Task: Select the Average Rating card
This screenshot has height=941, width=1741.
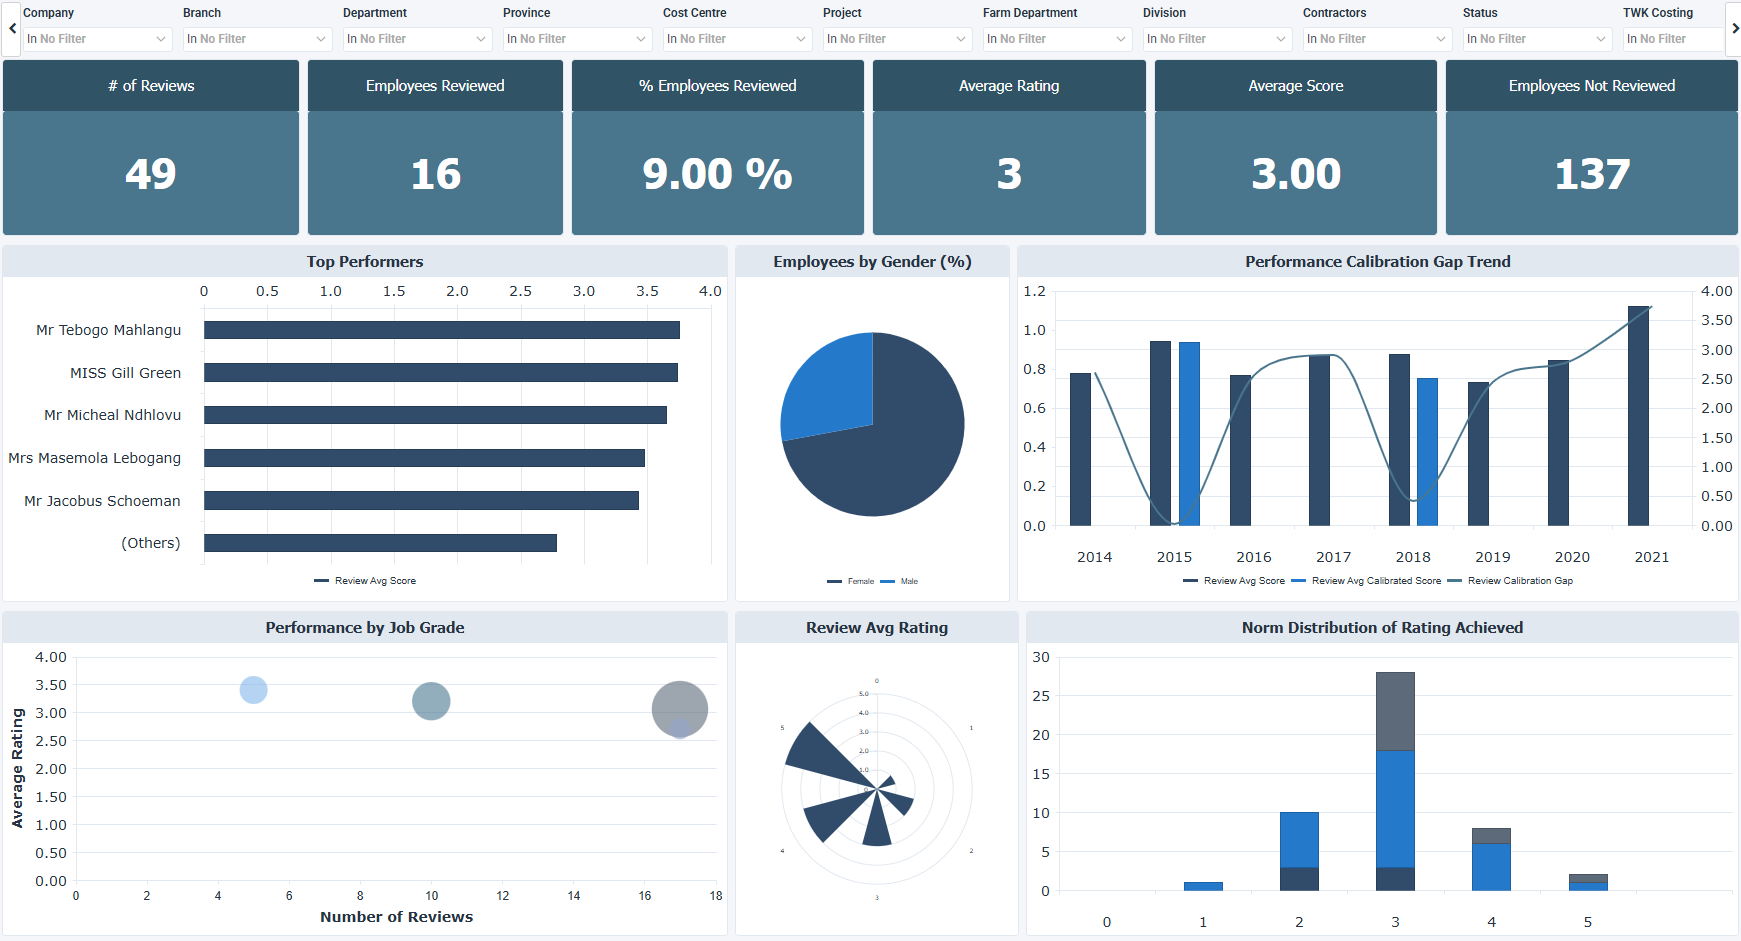Action: (x=1009, y=147)
